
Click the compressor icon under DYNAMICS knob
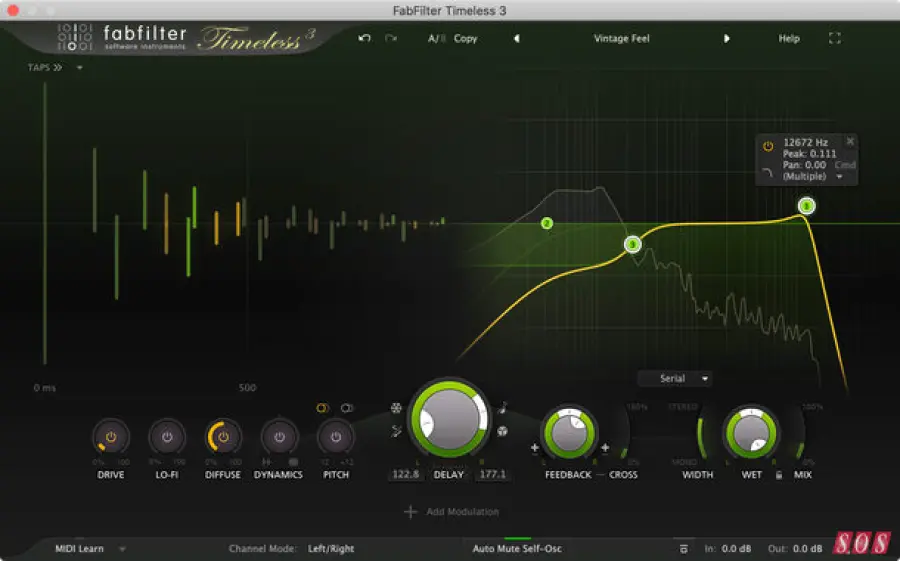click(x=293, y=462)
